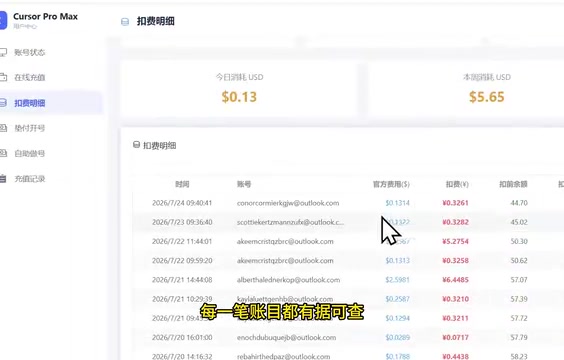
Task: Click official fee $0.1294
Action: 397,318
